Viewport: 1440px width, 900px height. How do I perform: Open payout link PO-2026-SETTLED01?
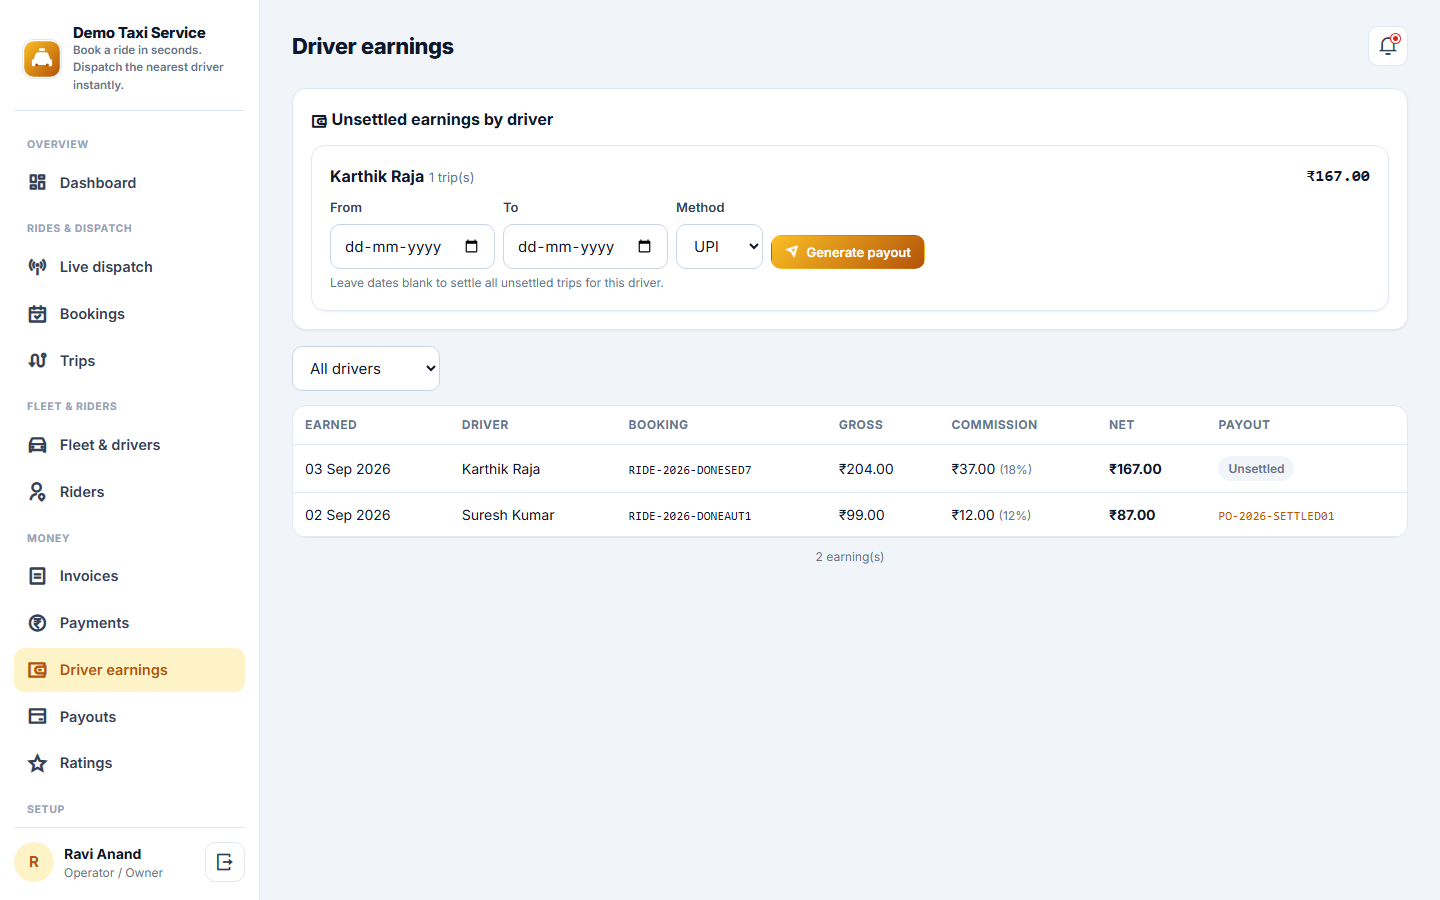[1276, 516]
